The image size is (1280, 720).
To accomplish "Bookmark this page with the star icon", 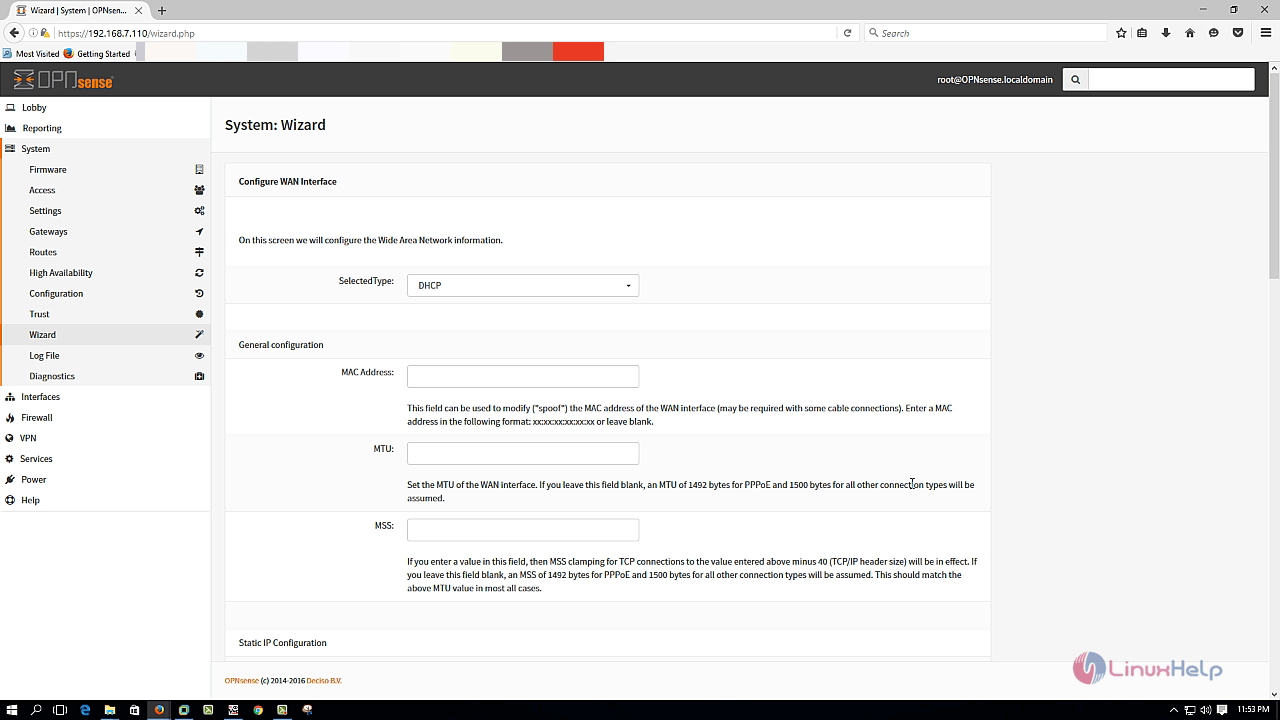I will pyautogui.click(x=1121, y=33).
